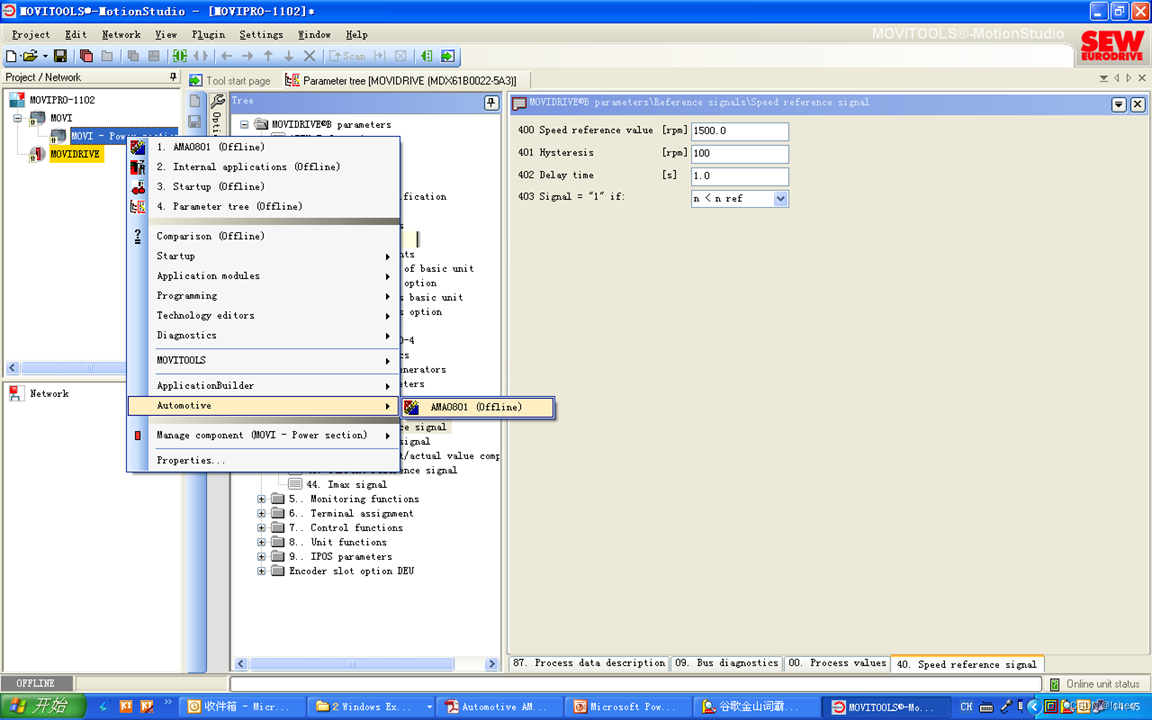Open Technology editors submenu entry
Viewport: 1152px width, 720px height.
pos(263,316)
